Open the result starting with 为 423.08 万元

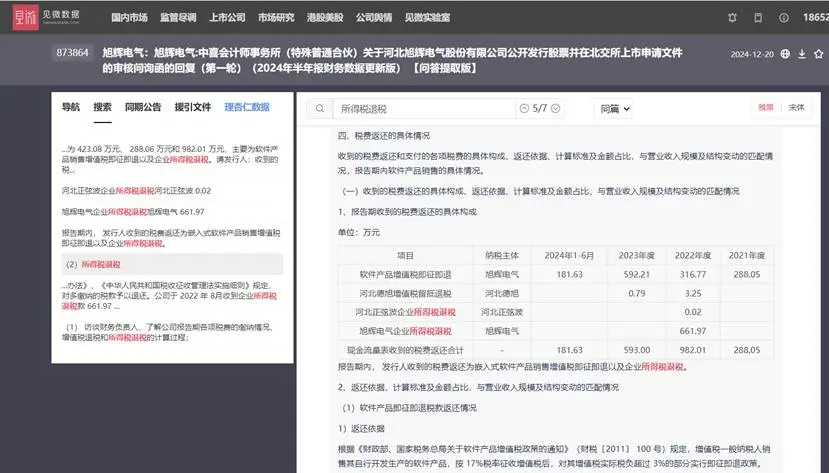tap(170, 159)
